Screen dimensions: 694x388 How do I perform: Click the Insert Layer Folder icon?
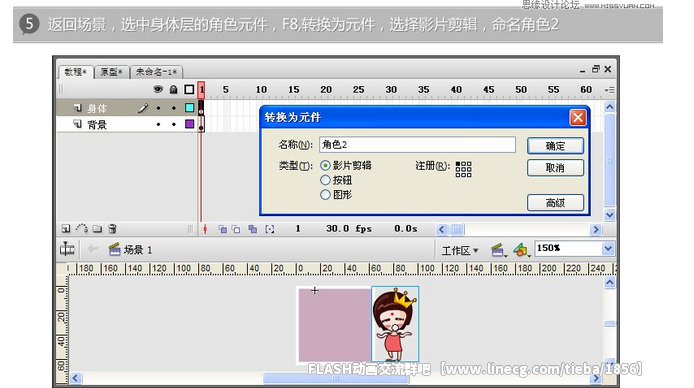(97, 229)
